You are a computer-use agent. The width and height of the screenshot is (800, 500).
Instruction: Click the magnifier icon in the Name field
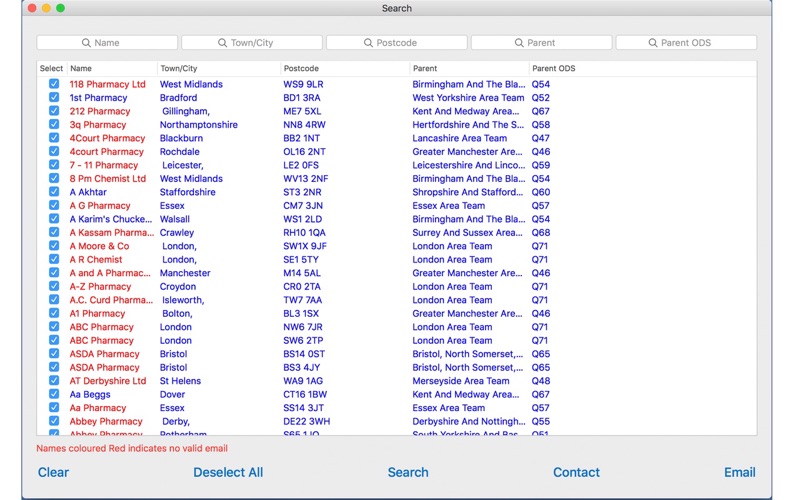86,43
